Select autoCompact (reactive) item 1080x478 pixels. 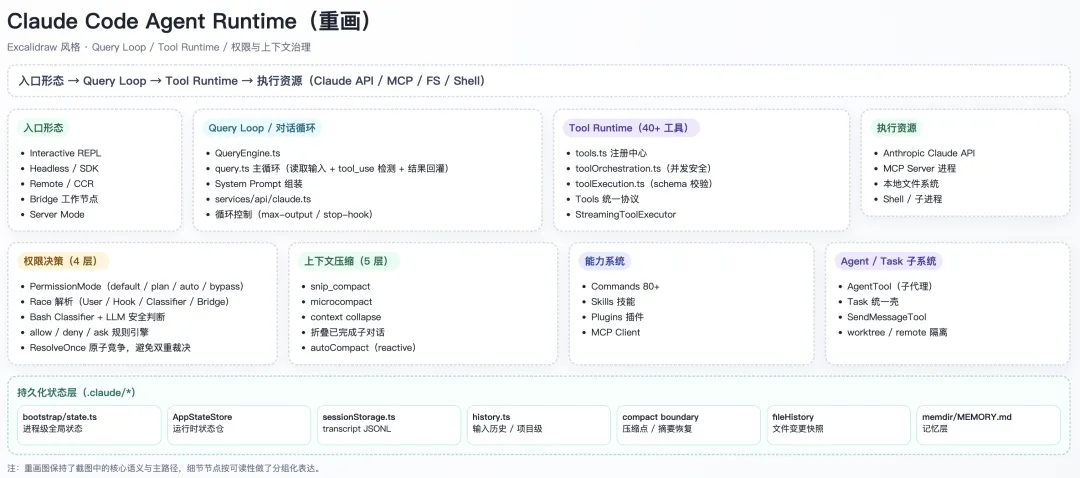point(363,348)
